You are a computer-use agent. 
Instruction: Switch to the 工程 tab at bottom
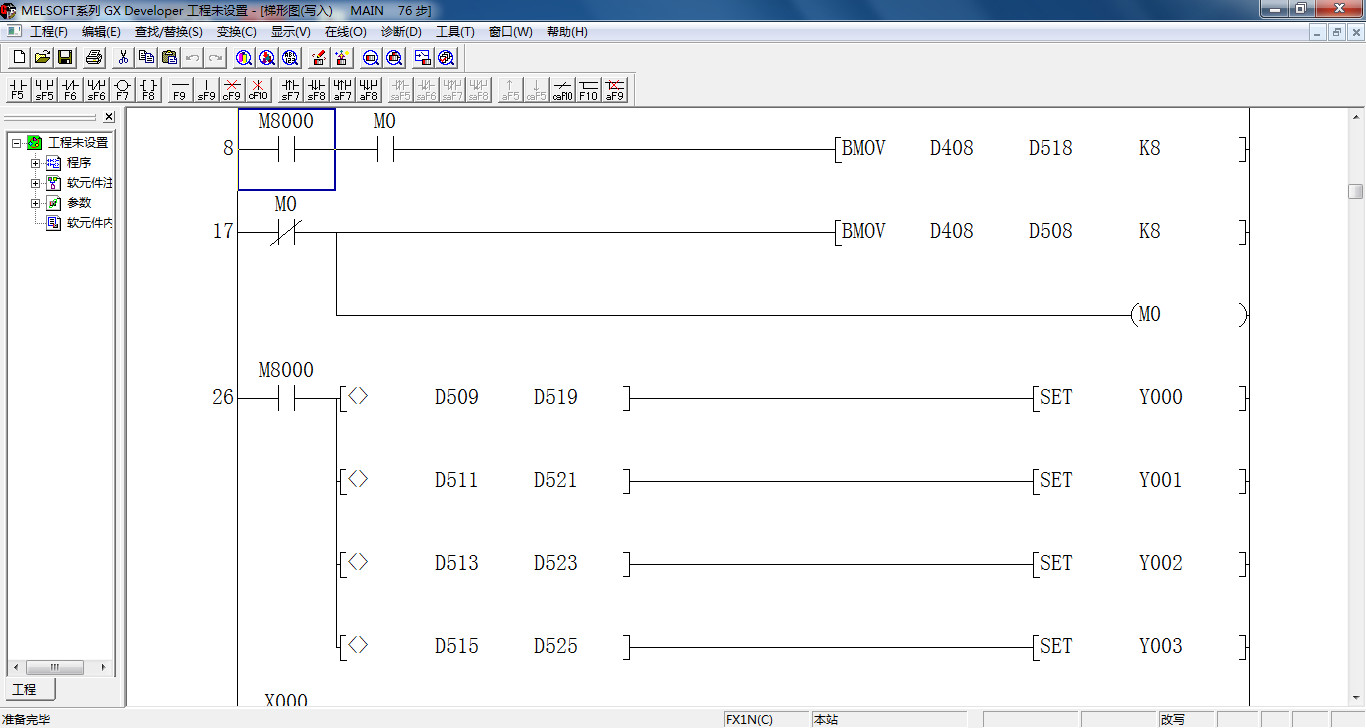coord(25,690)
